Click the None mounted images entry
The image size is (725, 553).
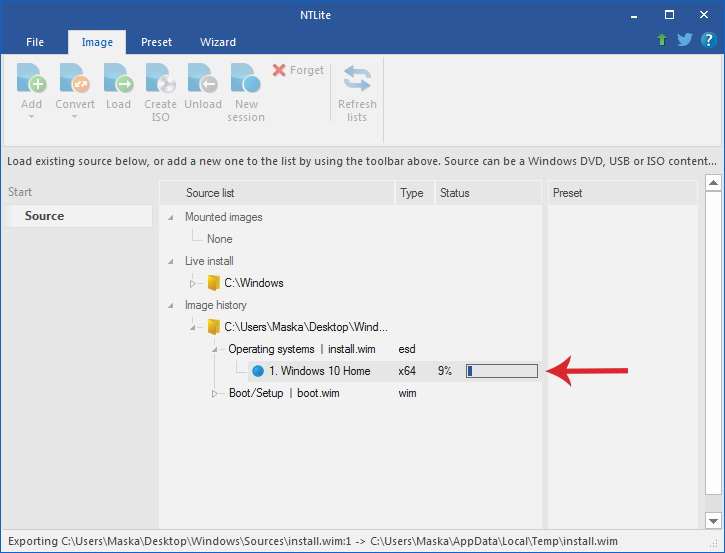tap(220, 239)
